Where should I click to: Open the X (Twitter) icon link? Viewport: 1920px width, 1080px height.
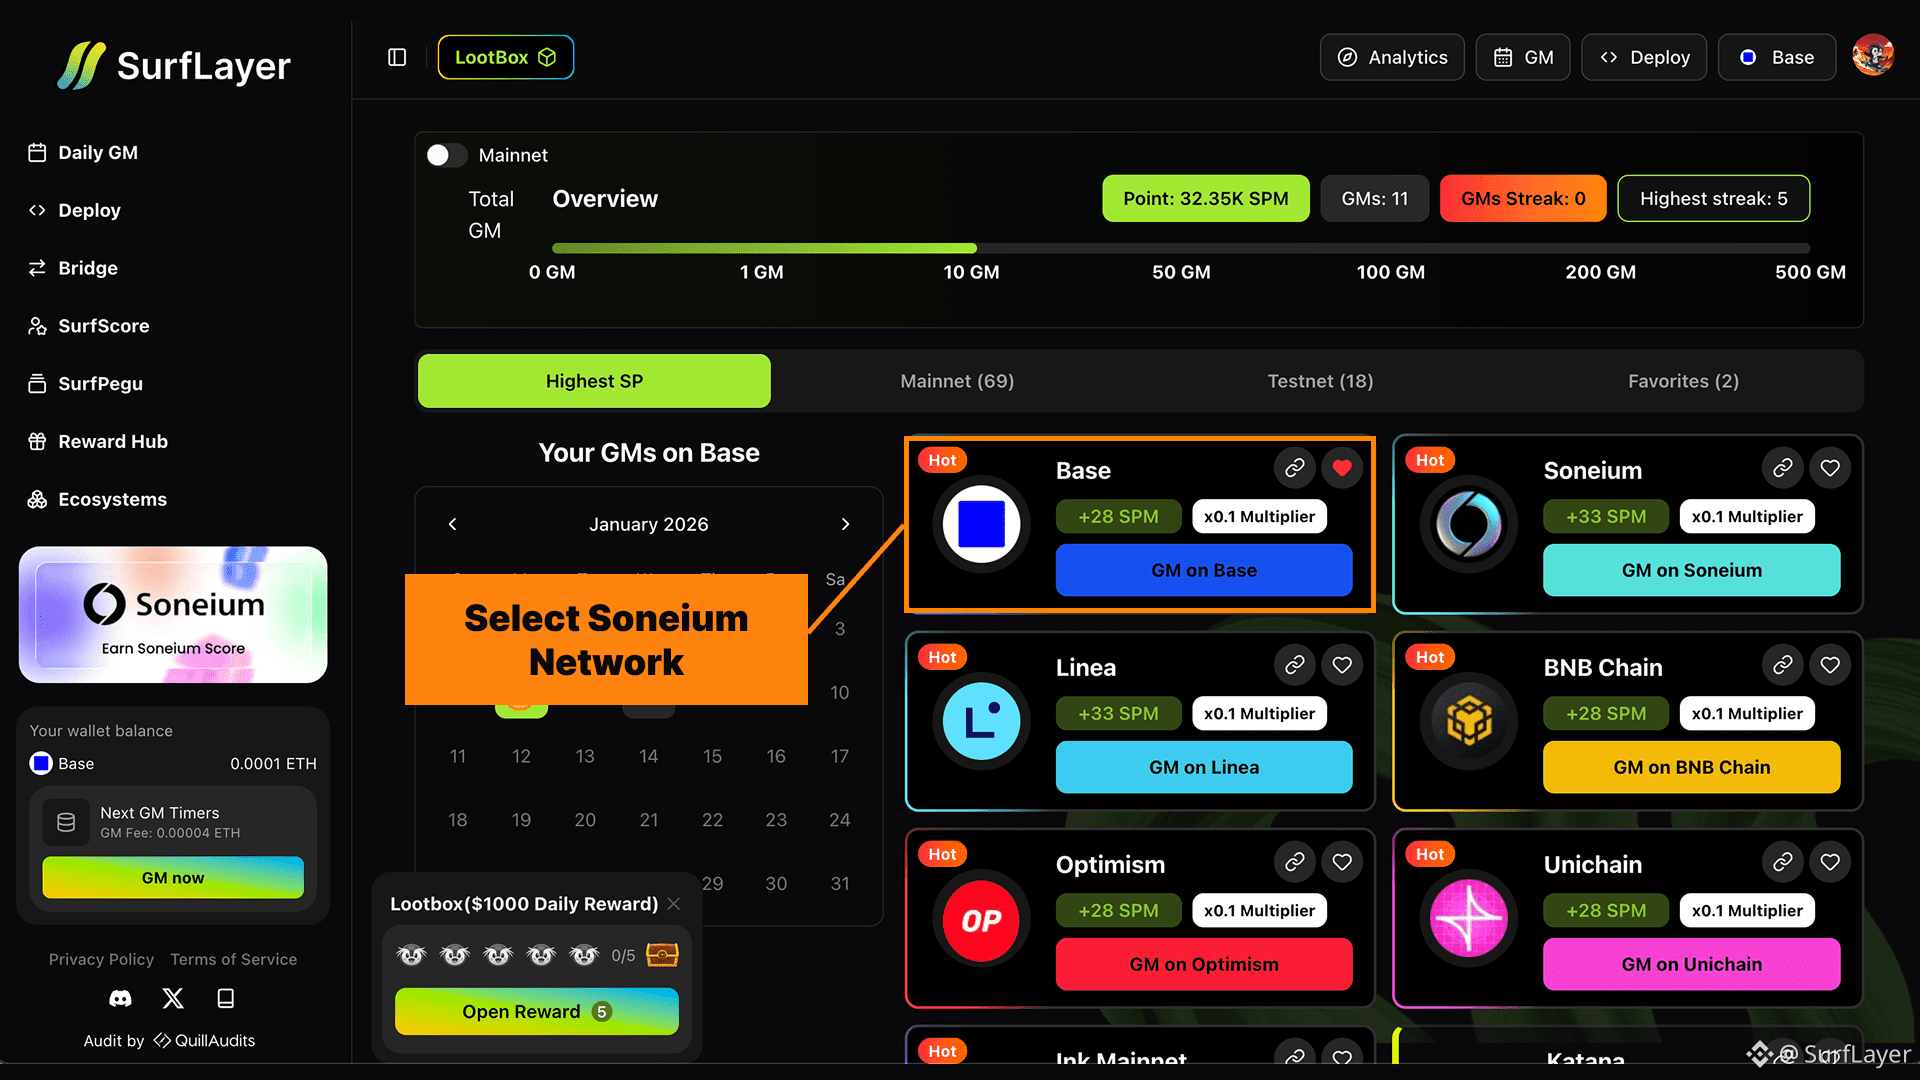pyautogui.click(x=173, y=998)
